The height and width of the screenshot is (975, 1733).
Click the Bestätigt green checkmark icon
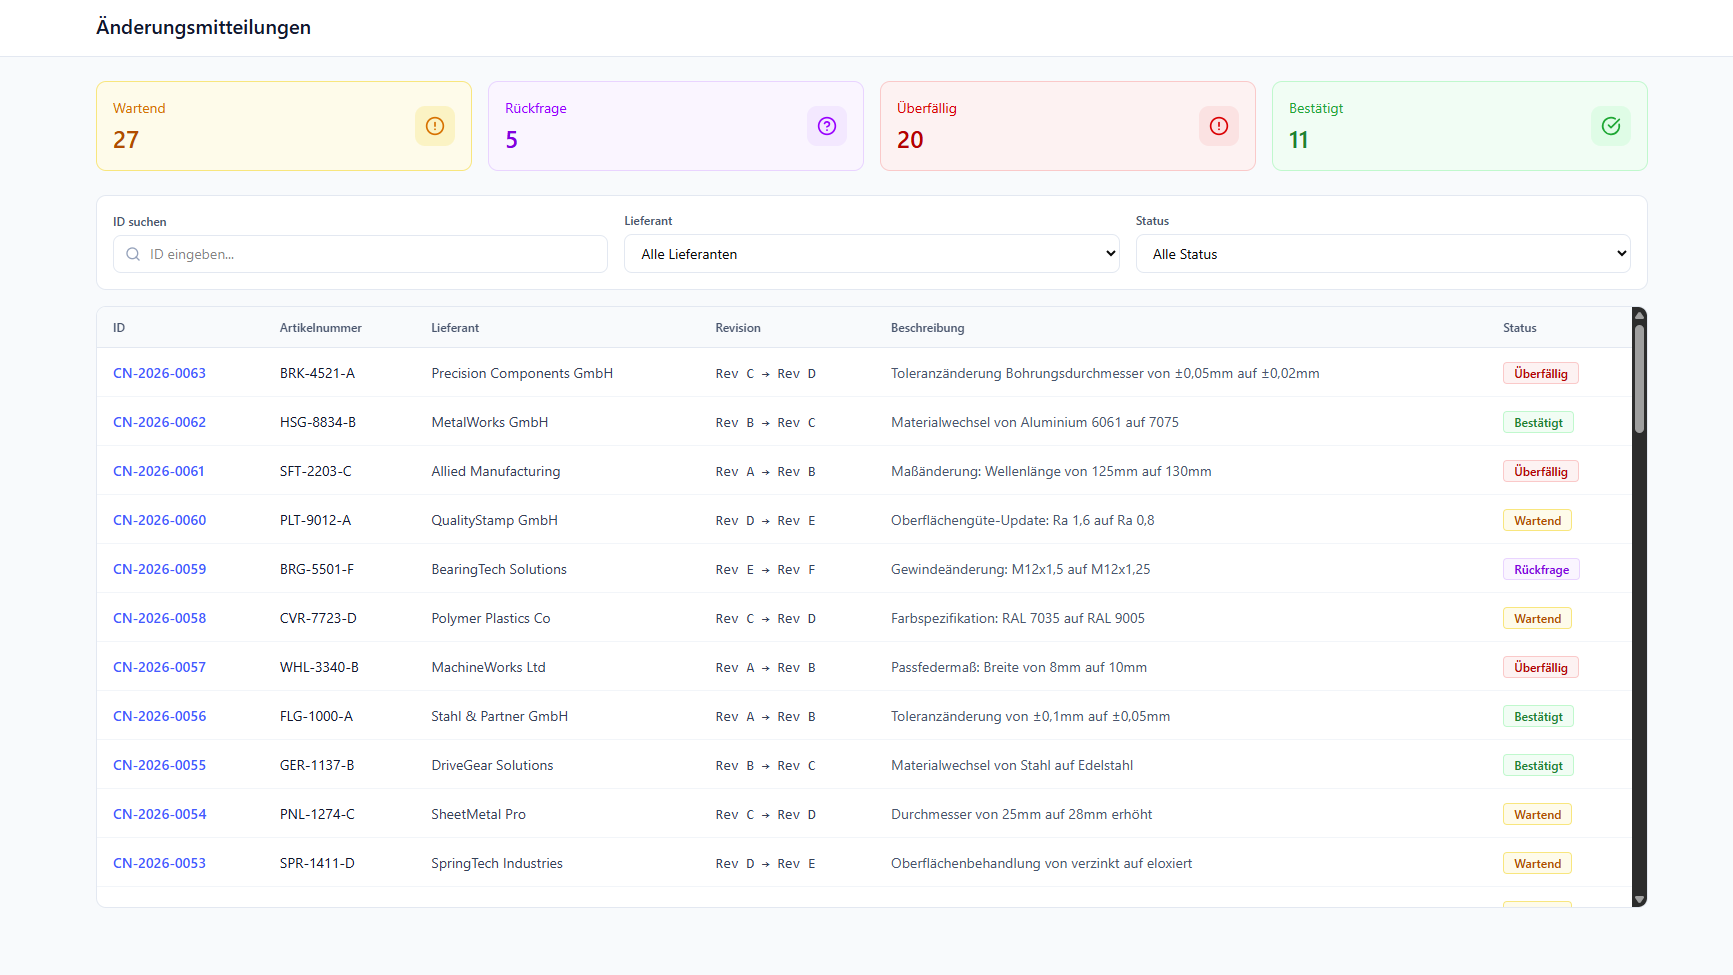click(1610, 126)
